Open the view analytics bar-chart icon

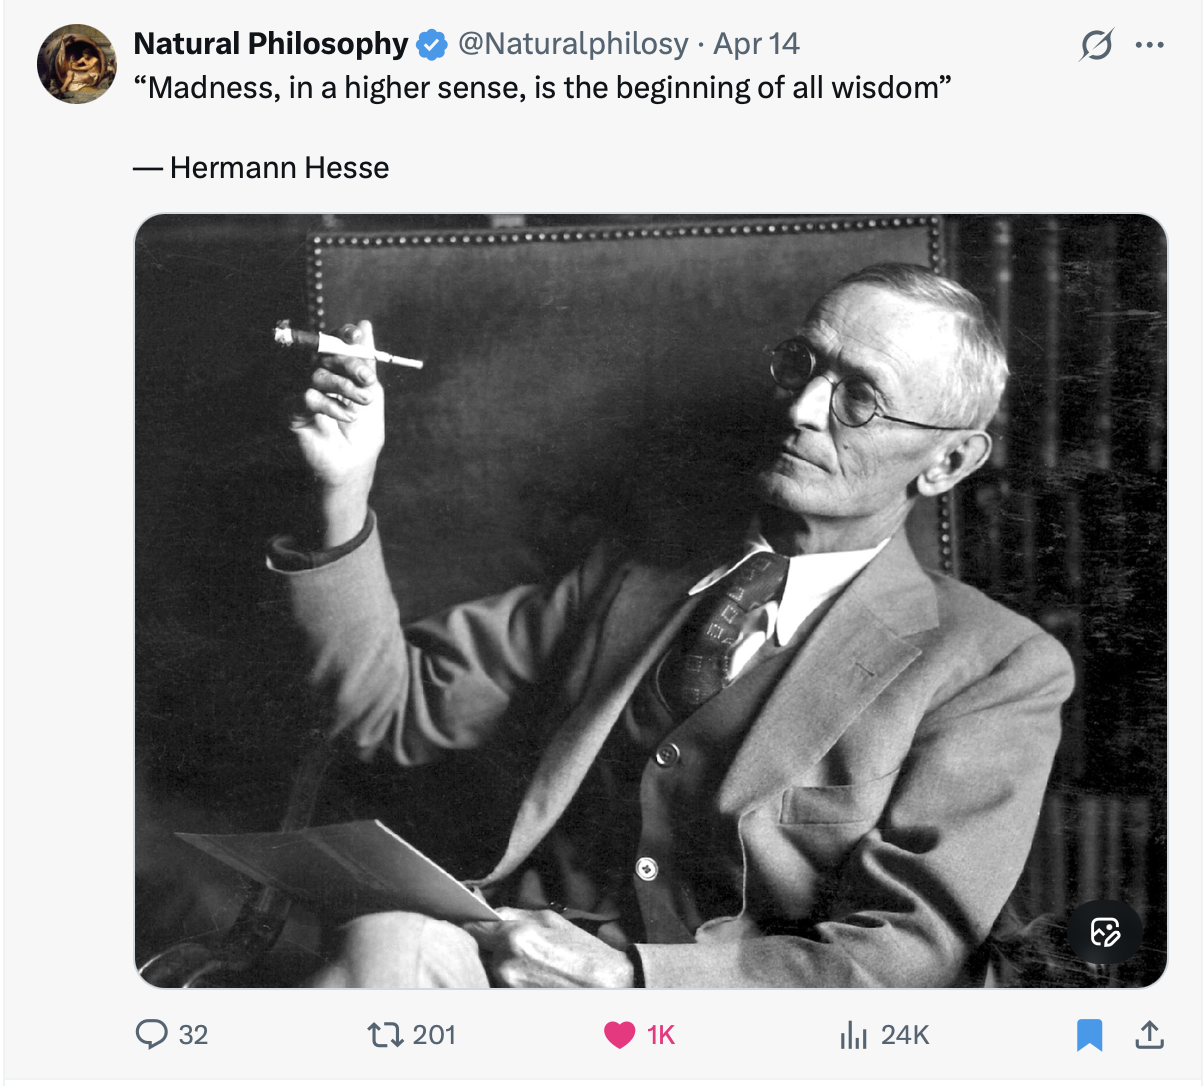(853, 1035)
